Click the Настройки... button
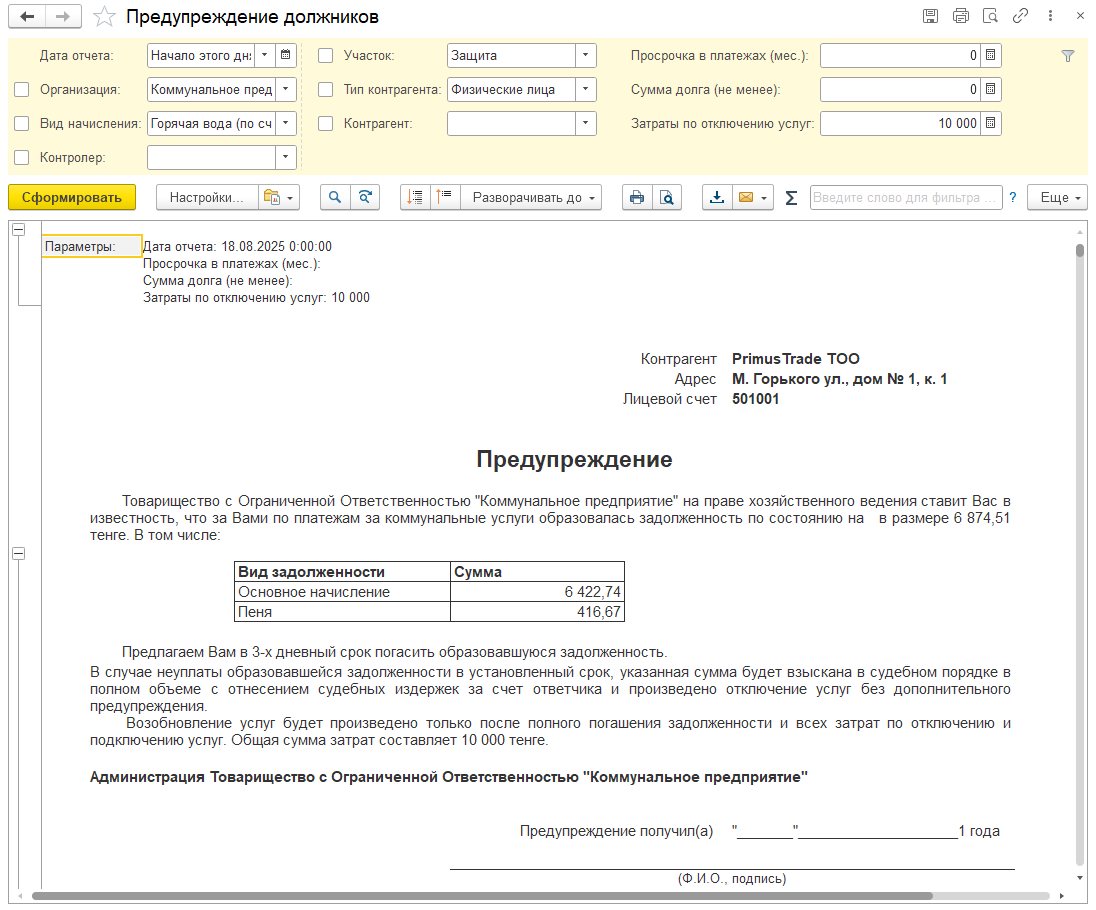Screen dimensions: 1096x910 [x=207, y=198]
